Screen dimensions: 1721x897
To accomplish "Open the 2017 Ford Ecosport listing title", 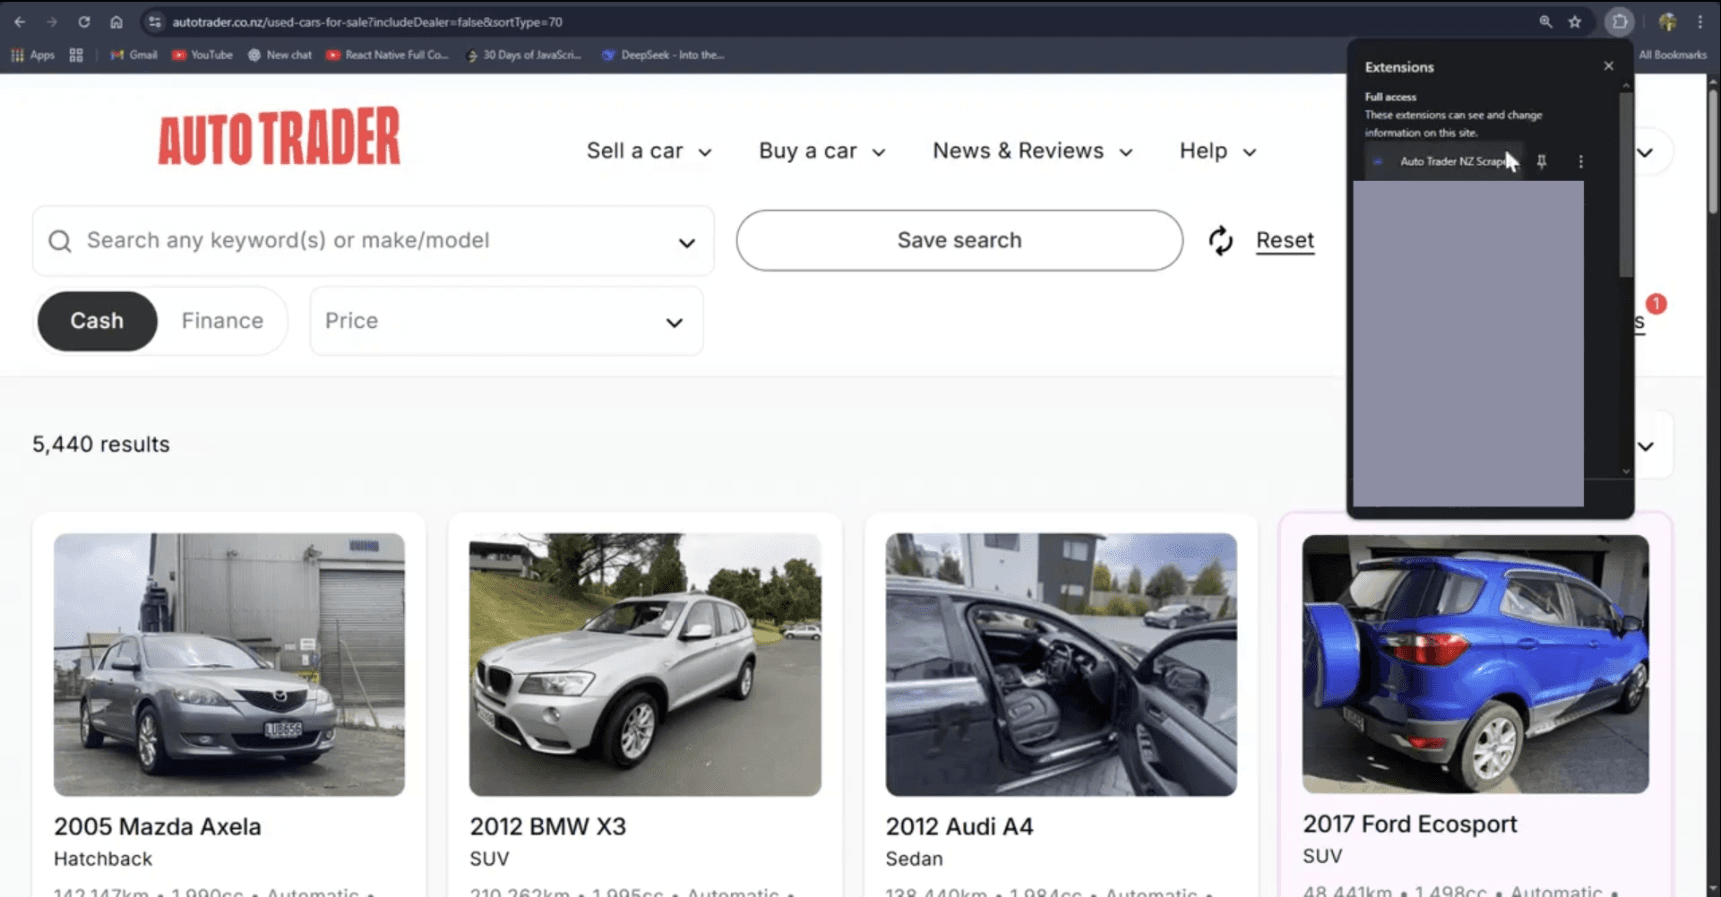I will [1409, 824].
